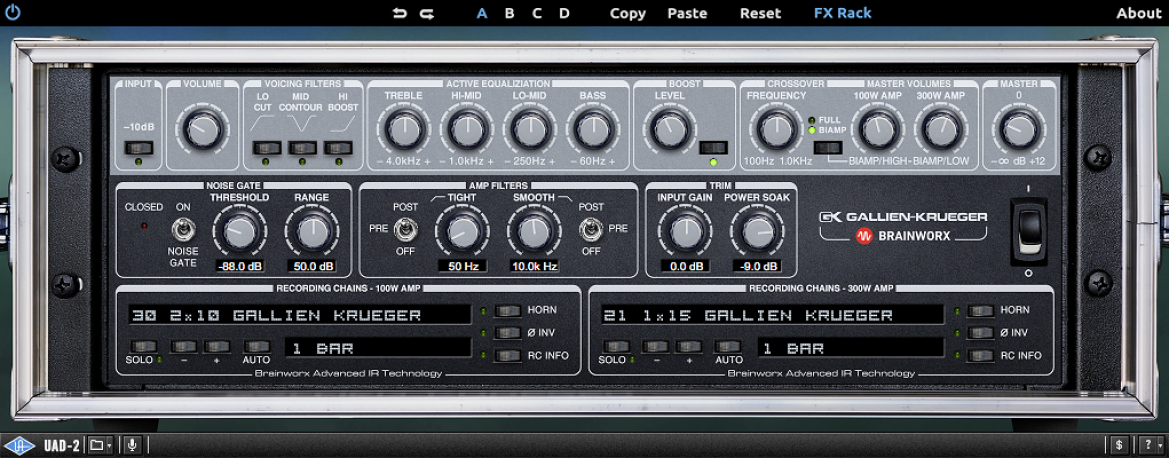Click RC Info on the 300W Amp chain
Image resolution: width=1169 pixels, height=458 pixels.
[x=981, y=356]
